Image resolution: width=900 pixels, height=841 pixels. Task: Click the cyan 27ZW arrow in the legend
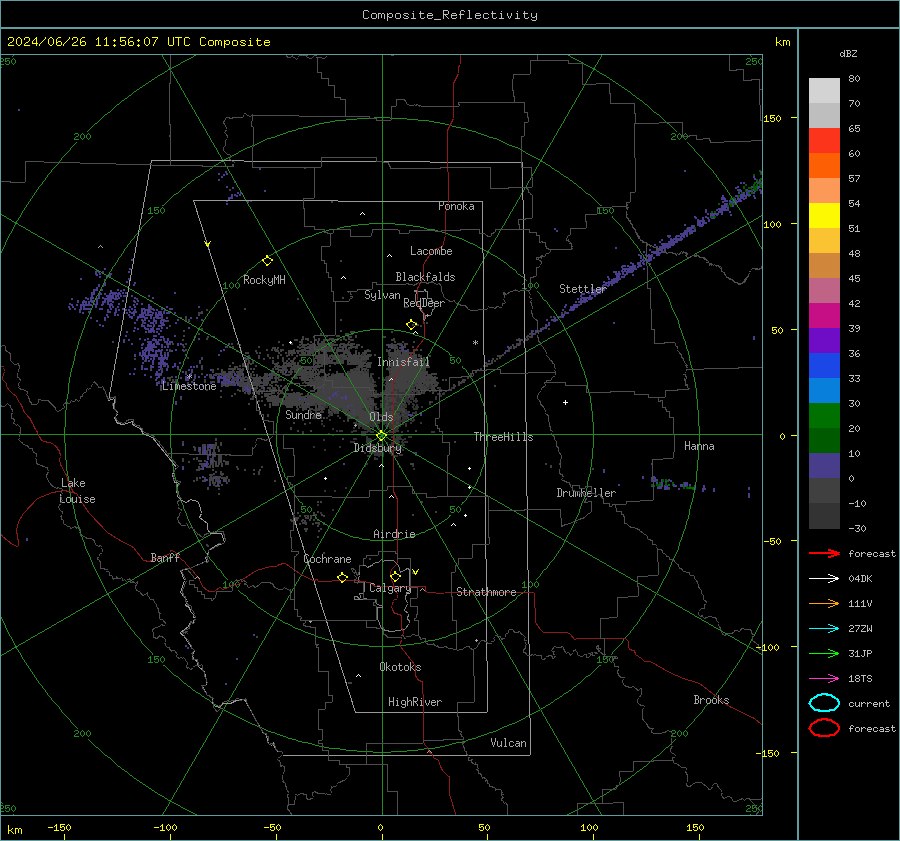pyautogui.click(x=824, y=629)
